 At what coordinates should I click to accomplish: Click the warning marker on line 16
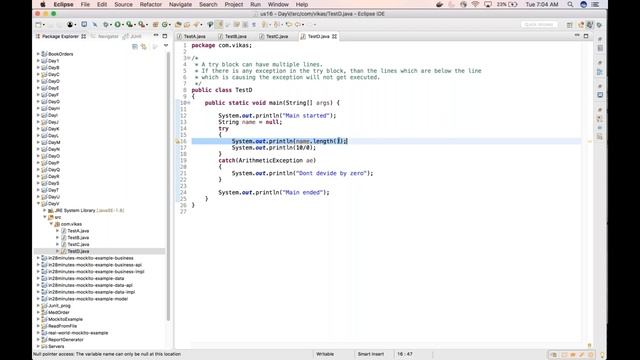point(178,141)
